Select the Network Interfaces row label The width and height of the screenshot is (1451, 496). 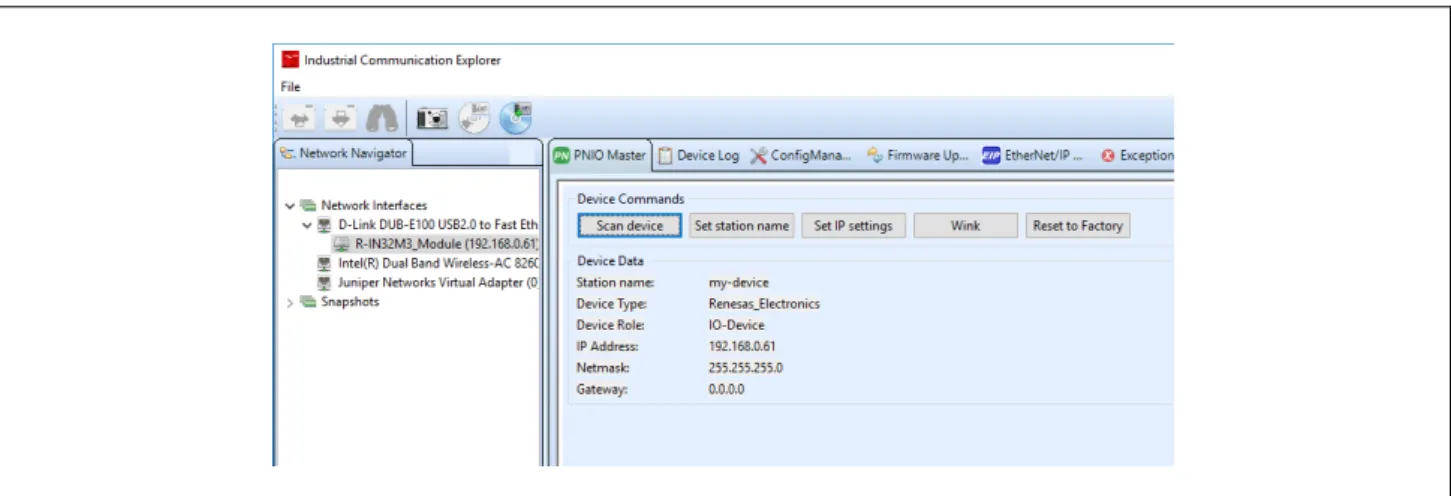pyautogui.click(x=374, y=206)
